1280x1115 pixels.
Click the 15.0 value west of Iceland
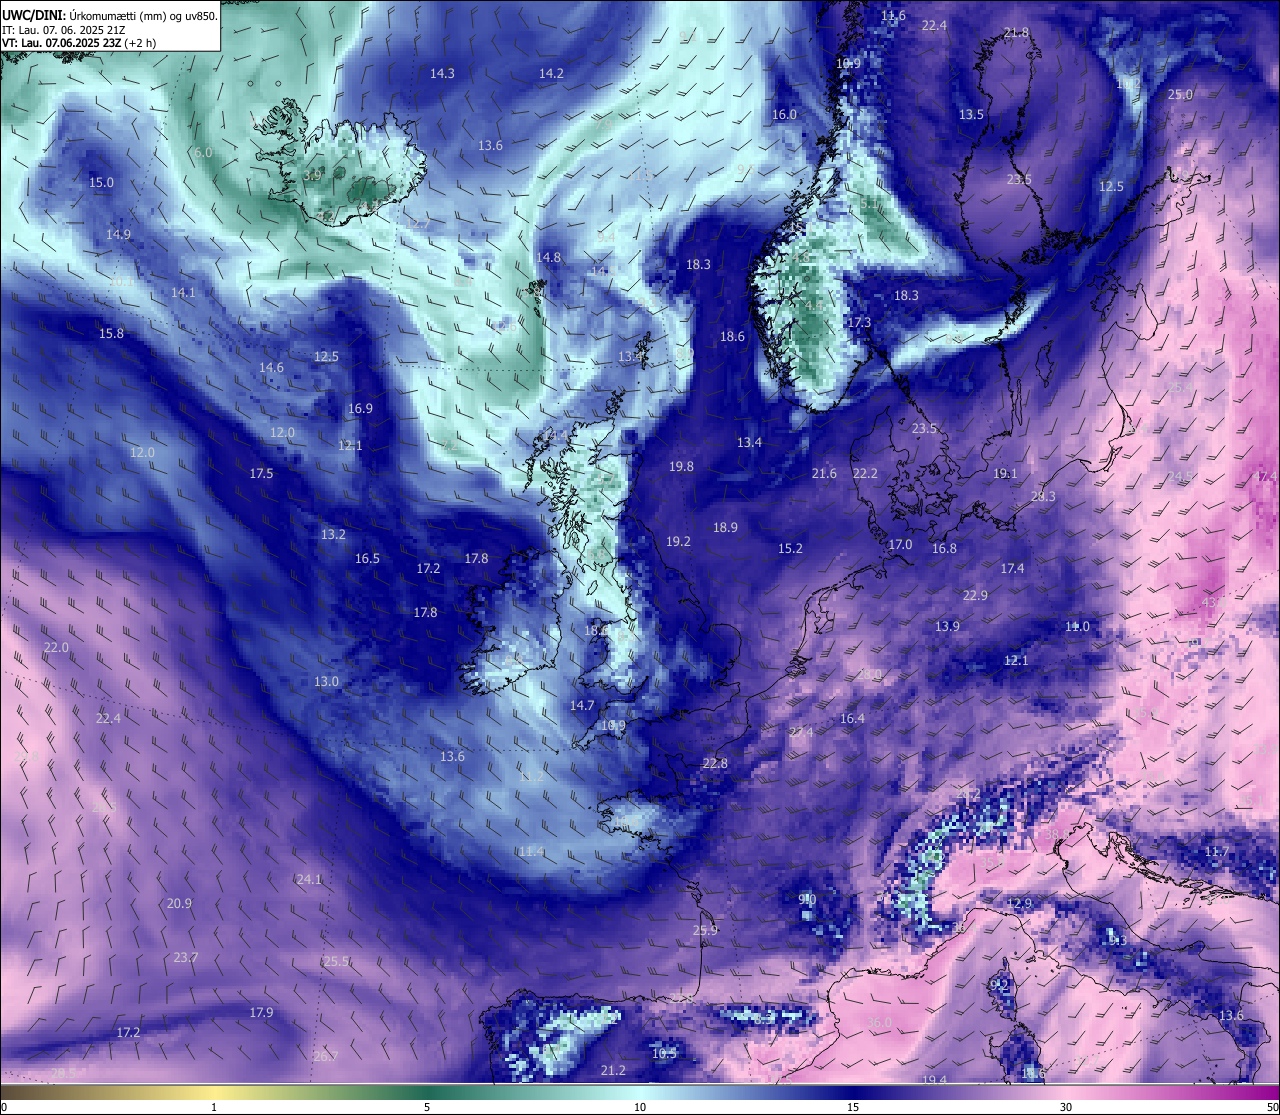click(x=101, y=182)
